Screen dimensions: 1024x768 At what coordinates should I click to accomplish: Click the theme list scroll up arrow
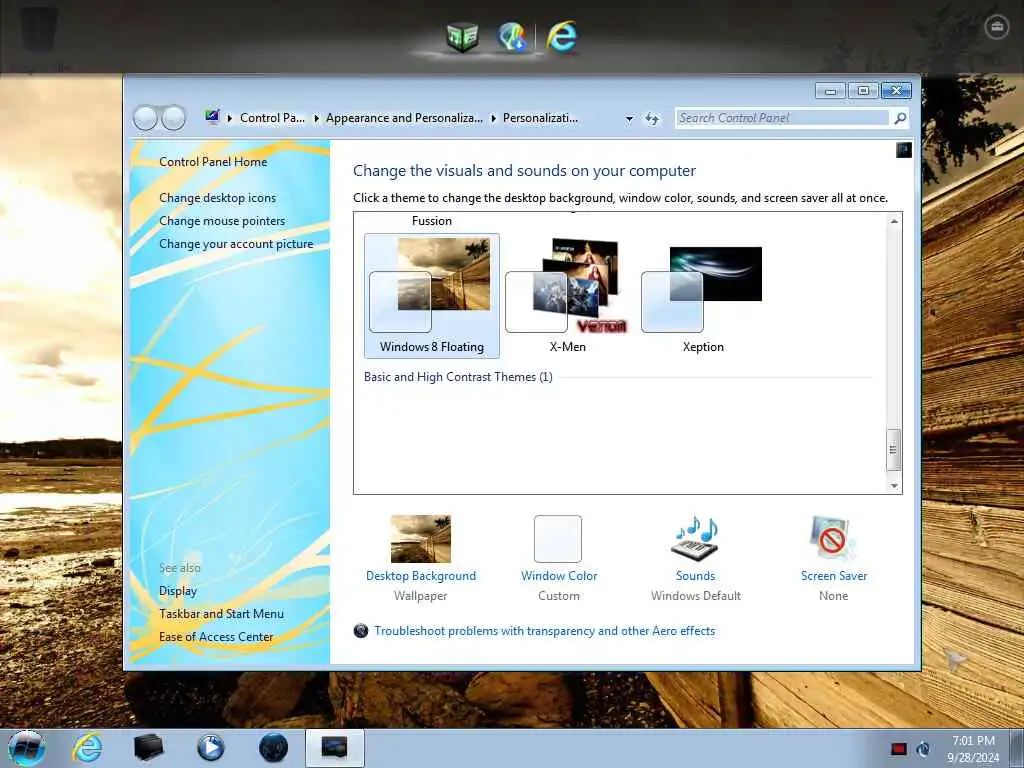pyautogui.click(x=894, y=221)
